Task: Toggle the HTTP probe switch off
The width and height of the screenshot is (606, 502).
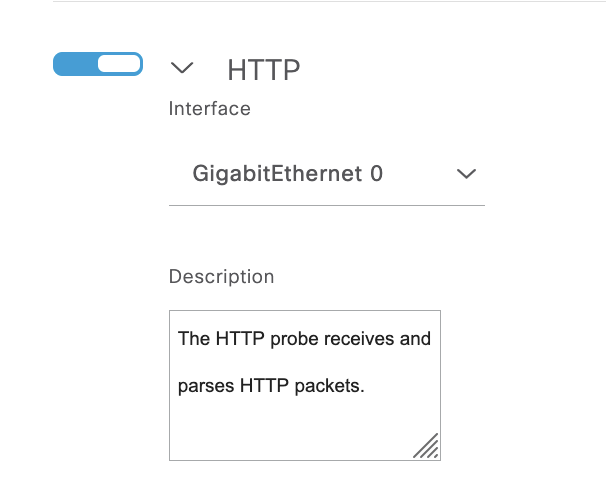Action: (x=97, y=65)
